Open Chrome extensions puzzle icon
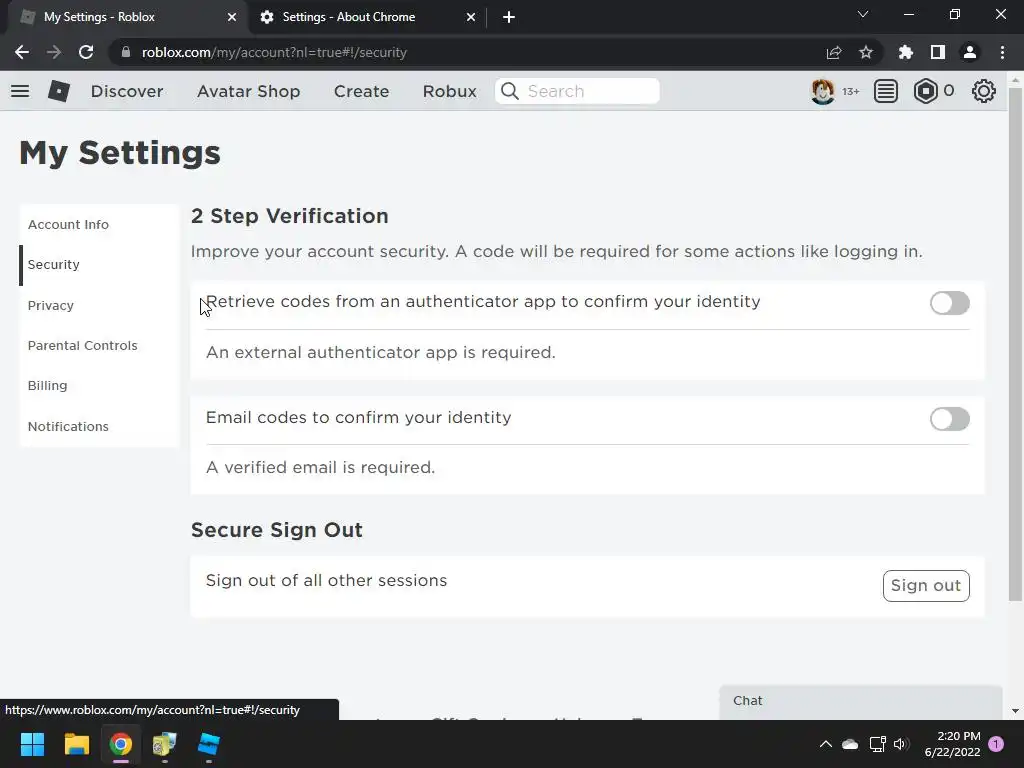The width and height of the screenshot is (1024, 768). click(906, 52)
